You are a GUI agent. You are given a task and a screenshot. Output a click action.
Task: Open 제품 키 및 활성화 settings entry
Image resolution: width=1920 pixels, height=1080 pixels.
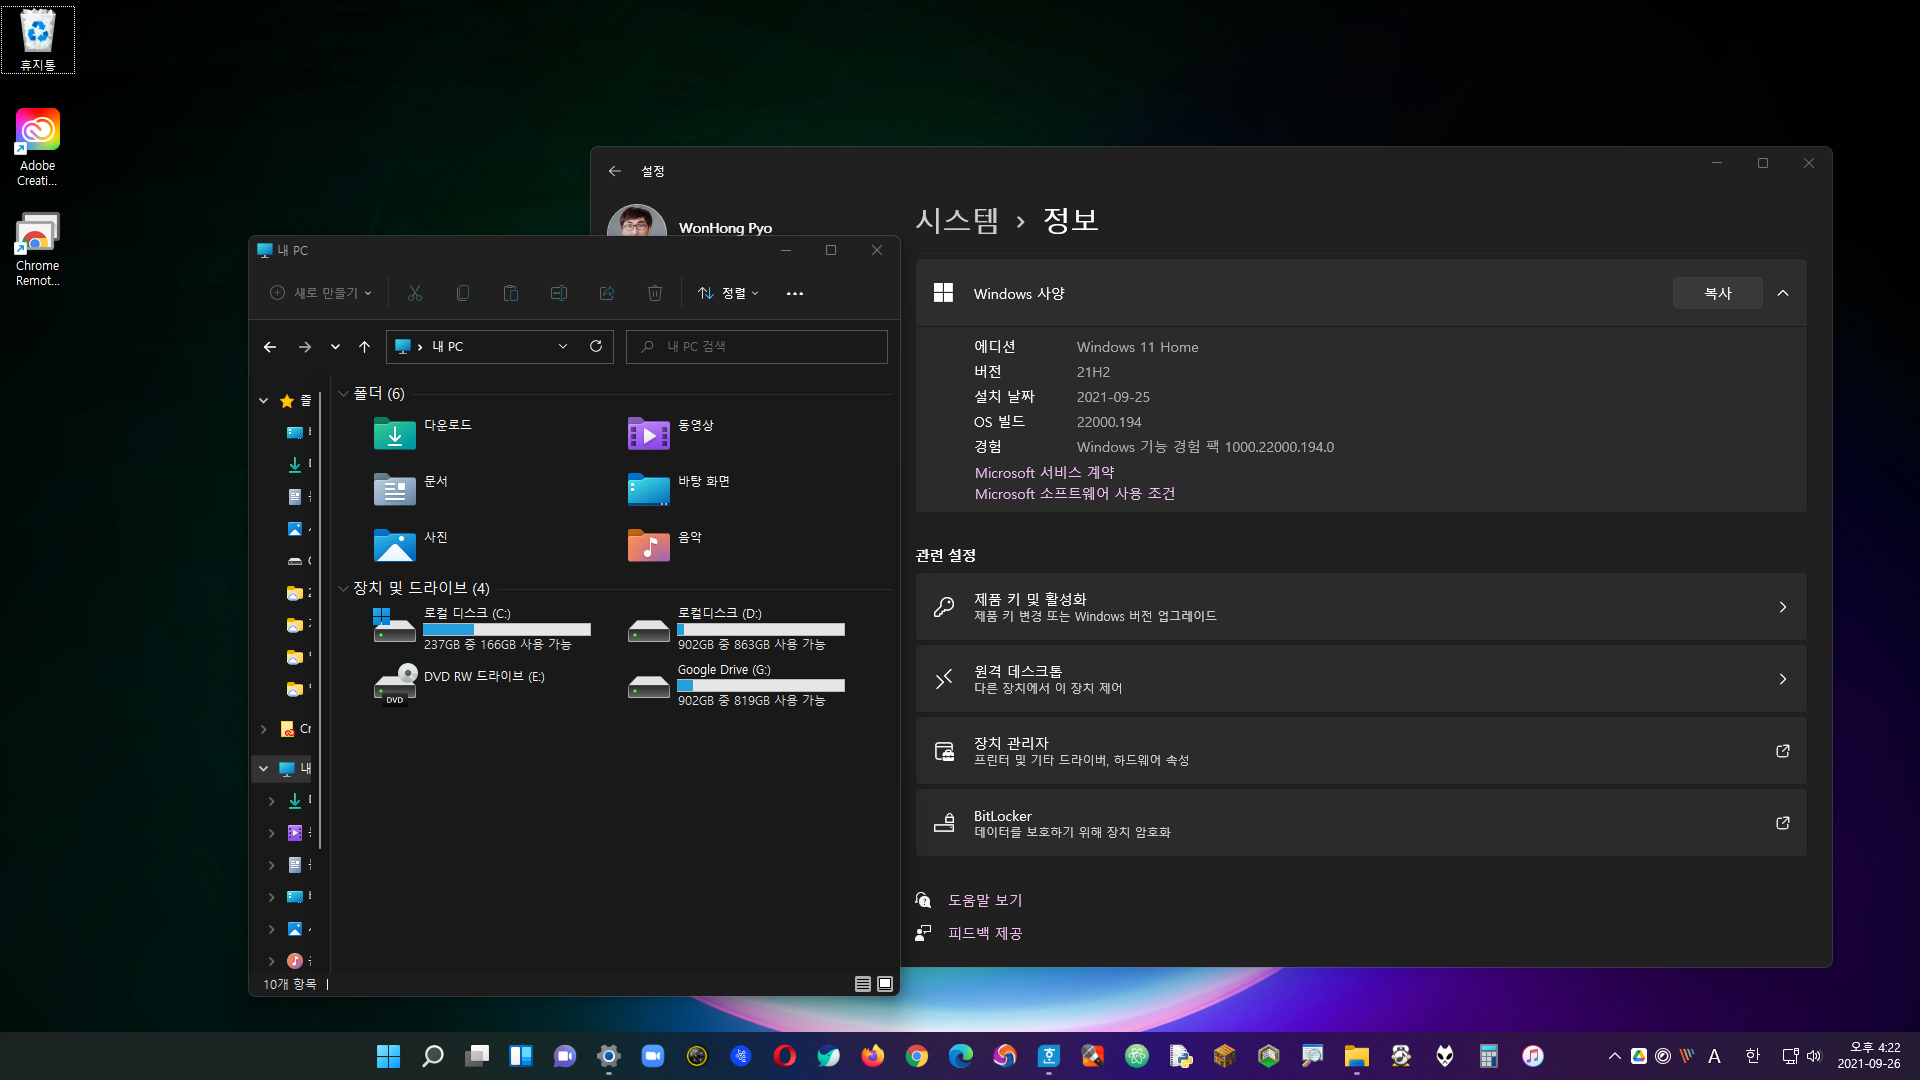pyautogui.click(x=1360, y=607)
